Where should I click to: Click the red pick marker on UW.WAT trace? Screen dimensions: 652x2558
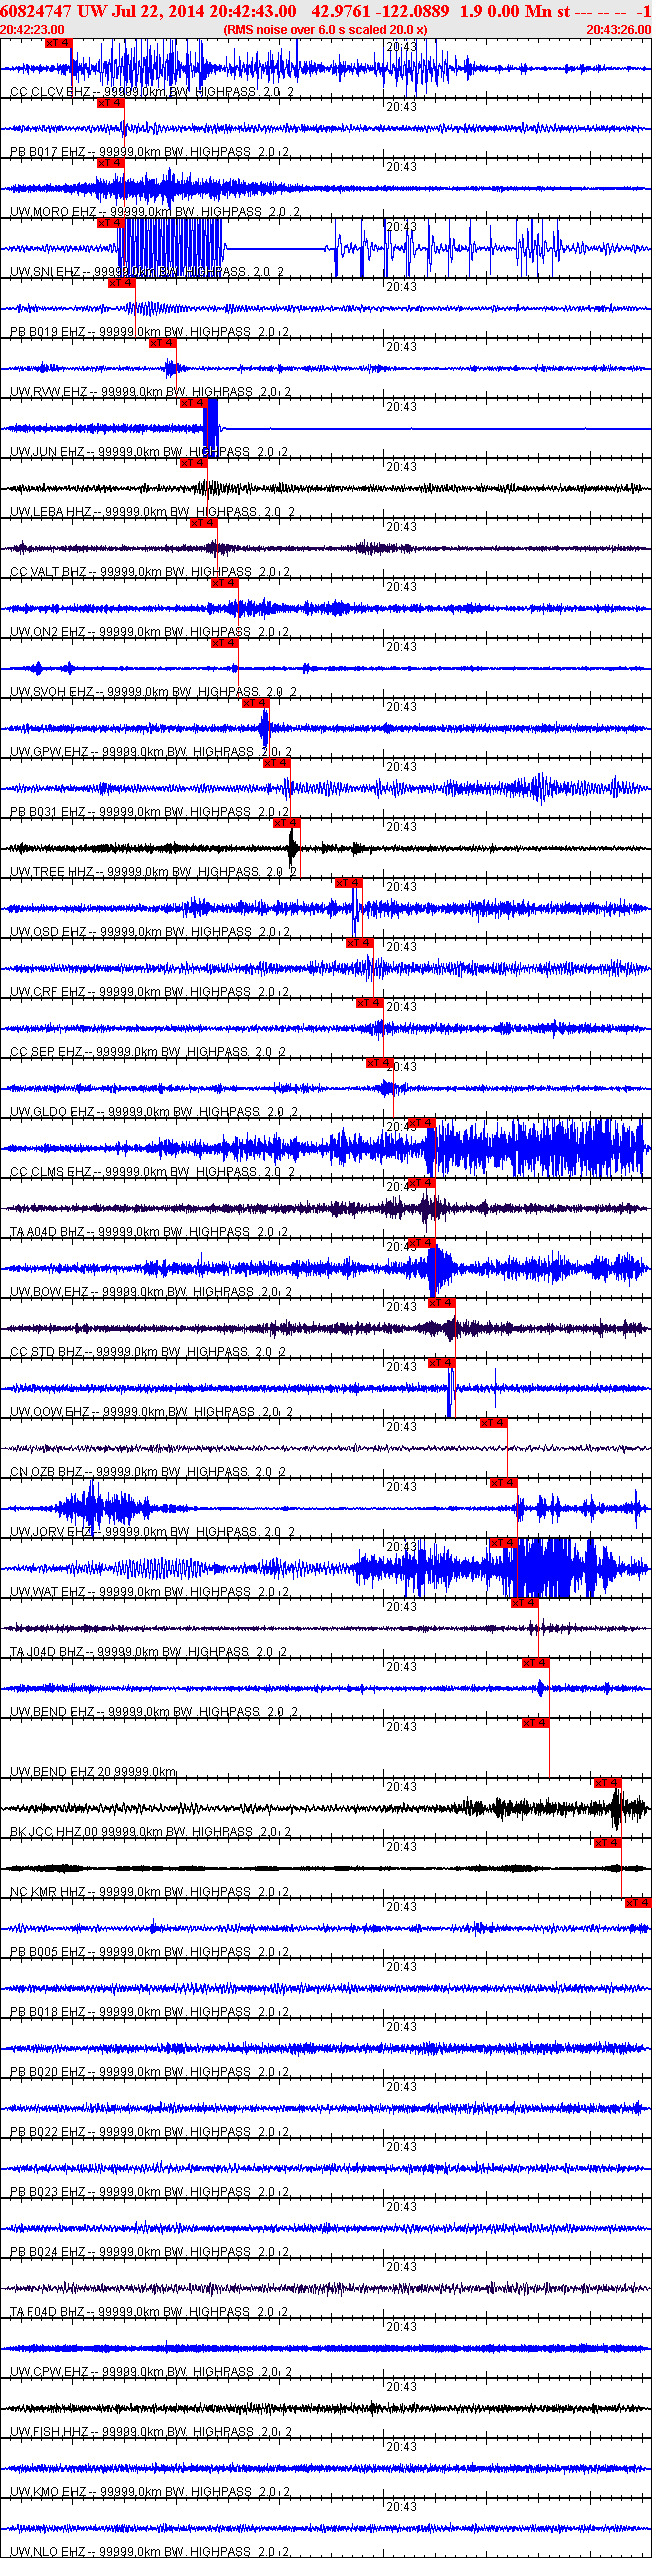[x=503, y=1543]
